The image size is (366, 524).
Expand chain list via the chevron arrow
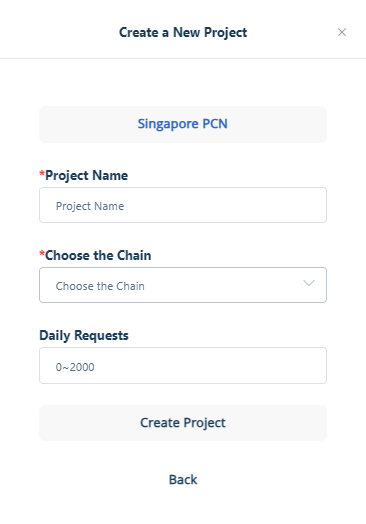point(309,283)
